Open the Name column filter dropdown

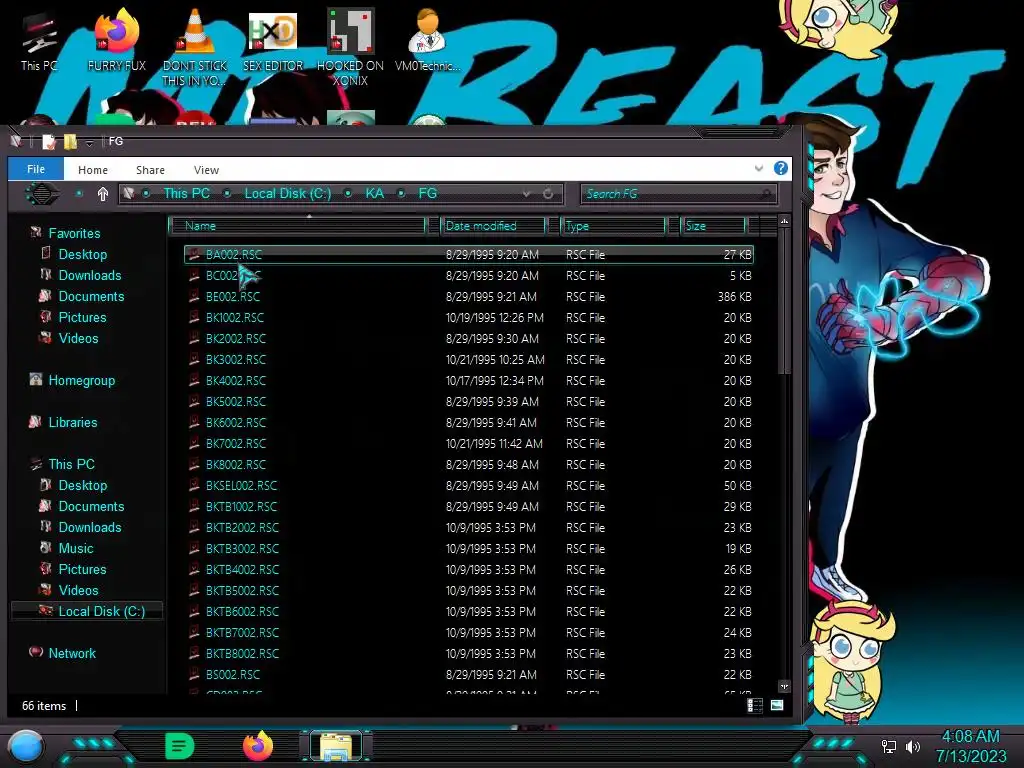(432, 226)
